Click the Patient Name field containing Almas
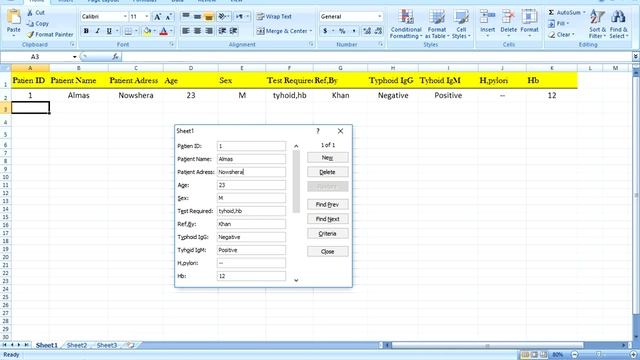Screen dimensions: 640x360 (251, 159)
